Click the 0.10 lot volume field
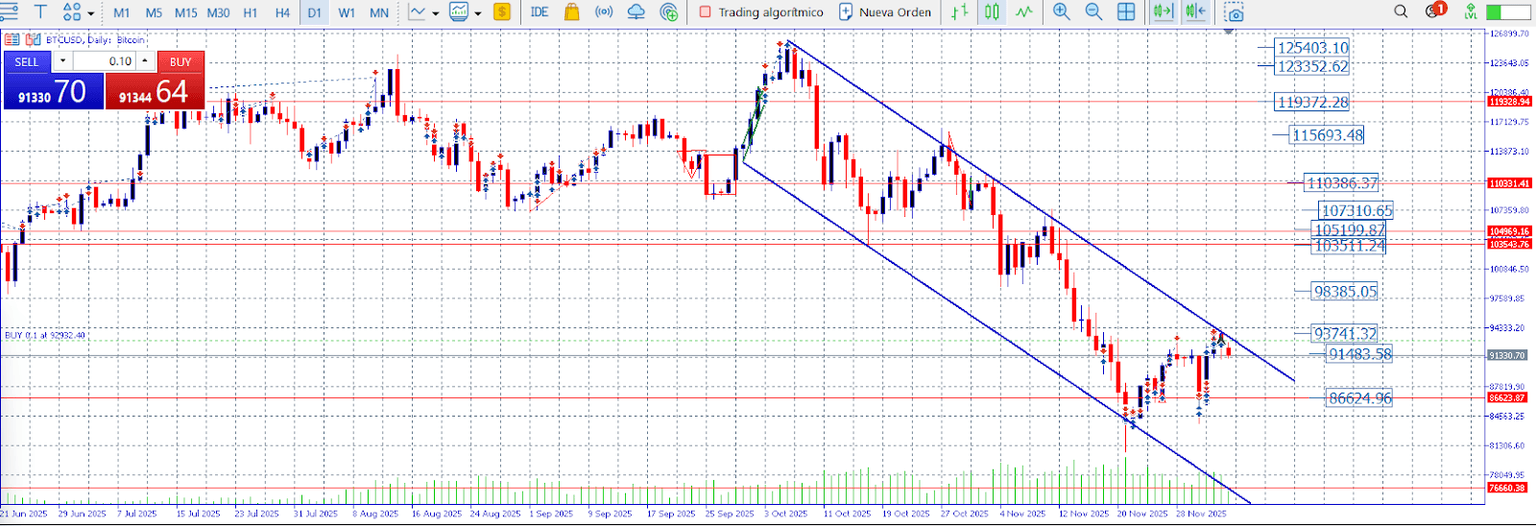This screenshot has height=526, width=1536. (104, 61)
